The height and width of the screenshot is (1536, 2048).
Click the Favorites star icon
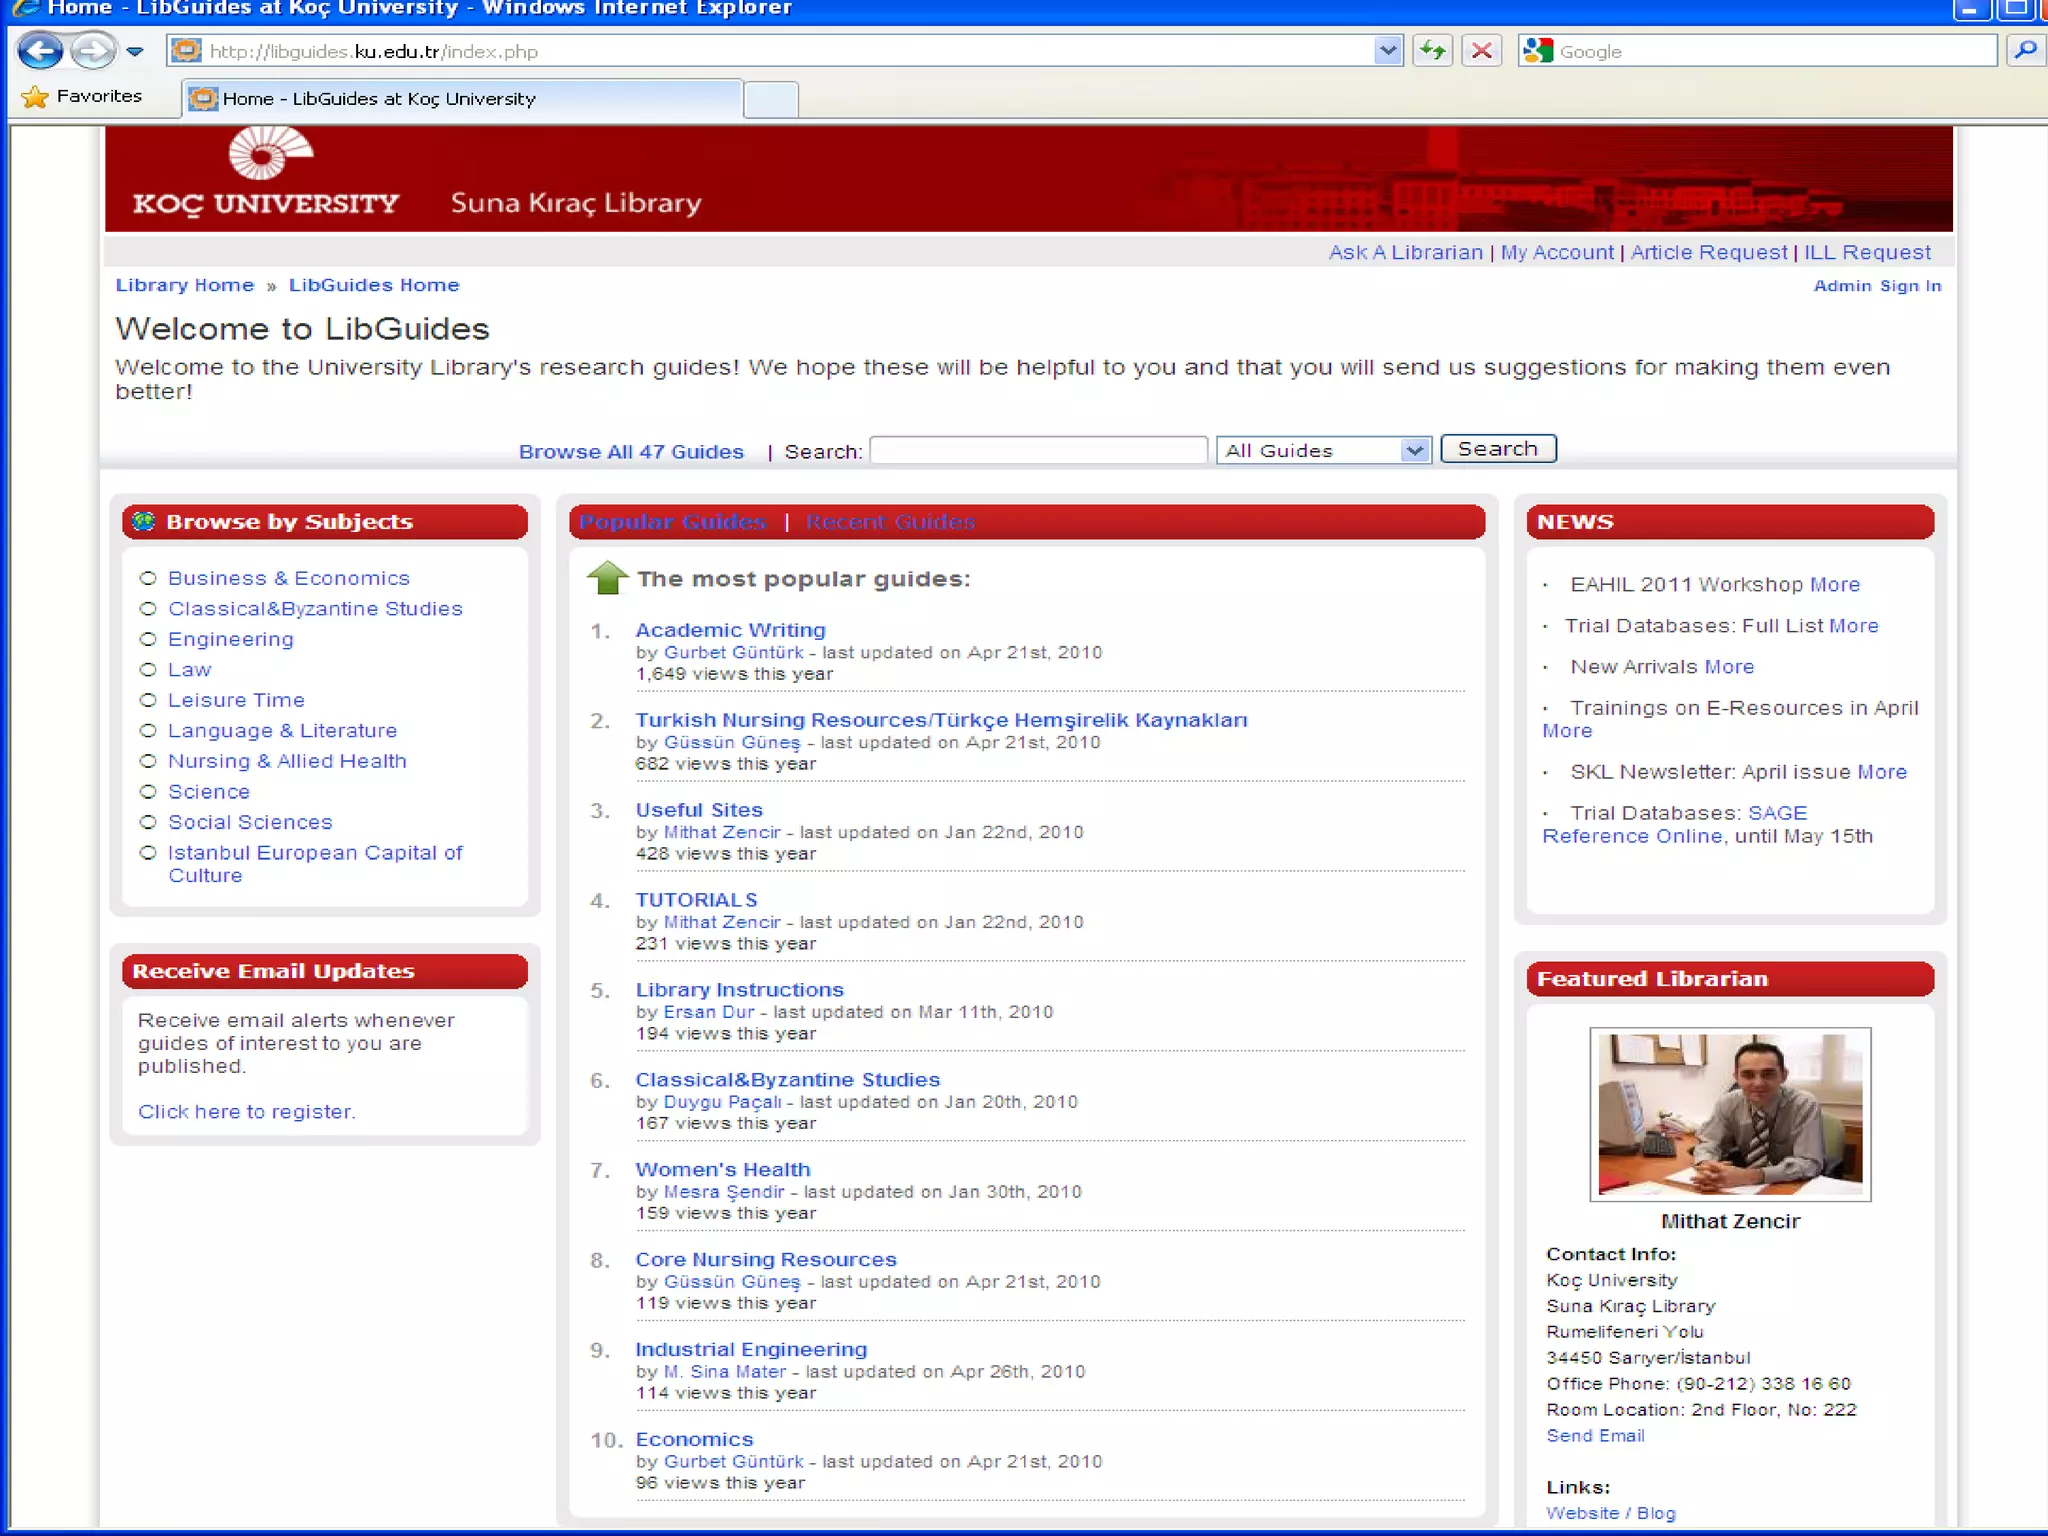click(35, 97)
